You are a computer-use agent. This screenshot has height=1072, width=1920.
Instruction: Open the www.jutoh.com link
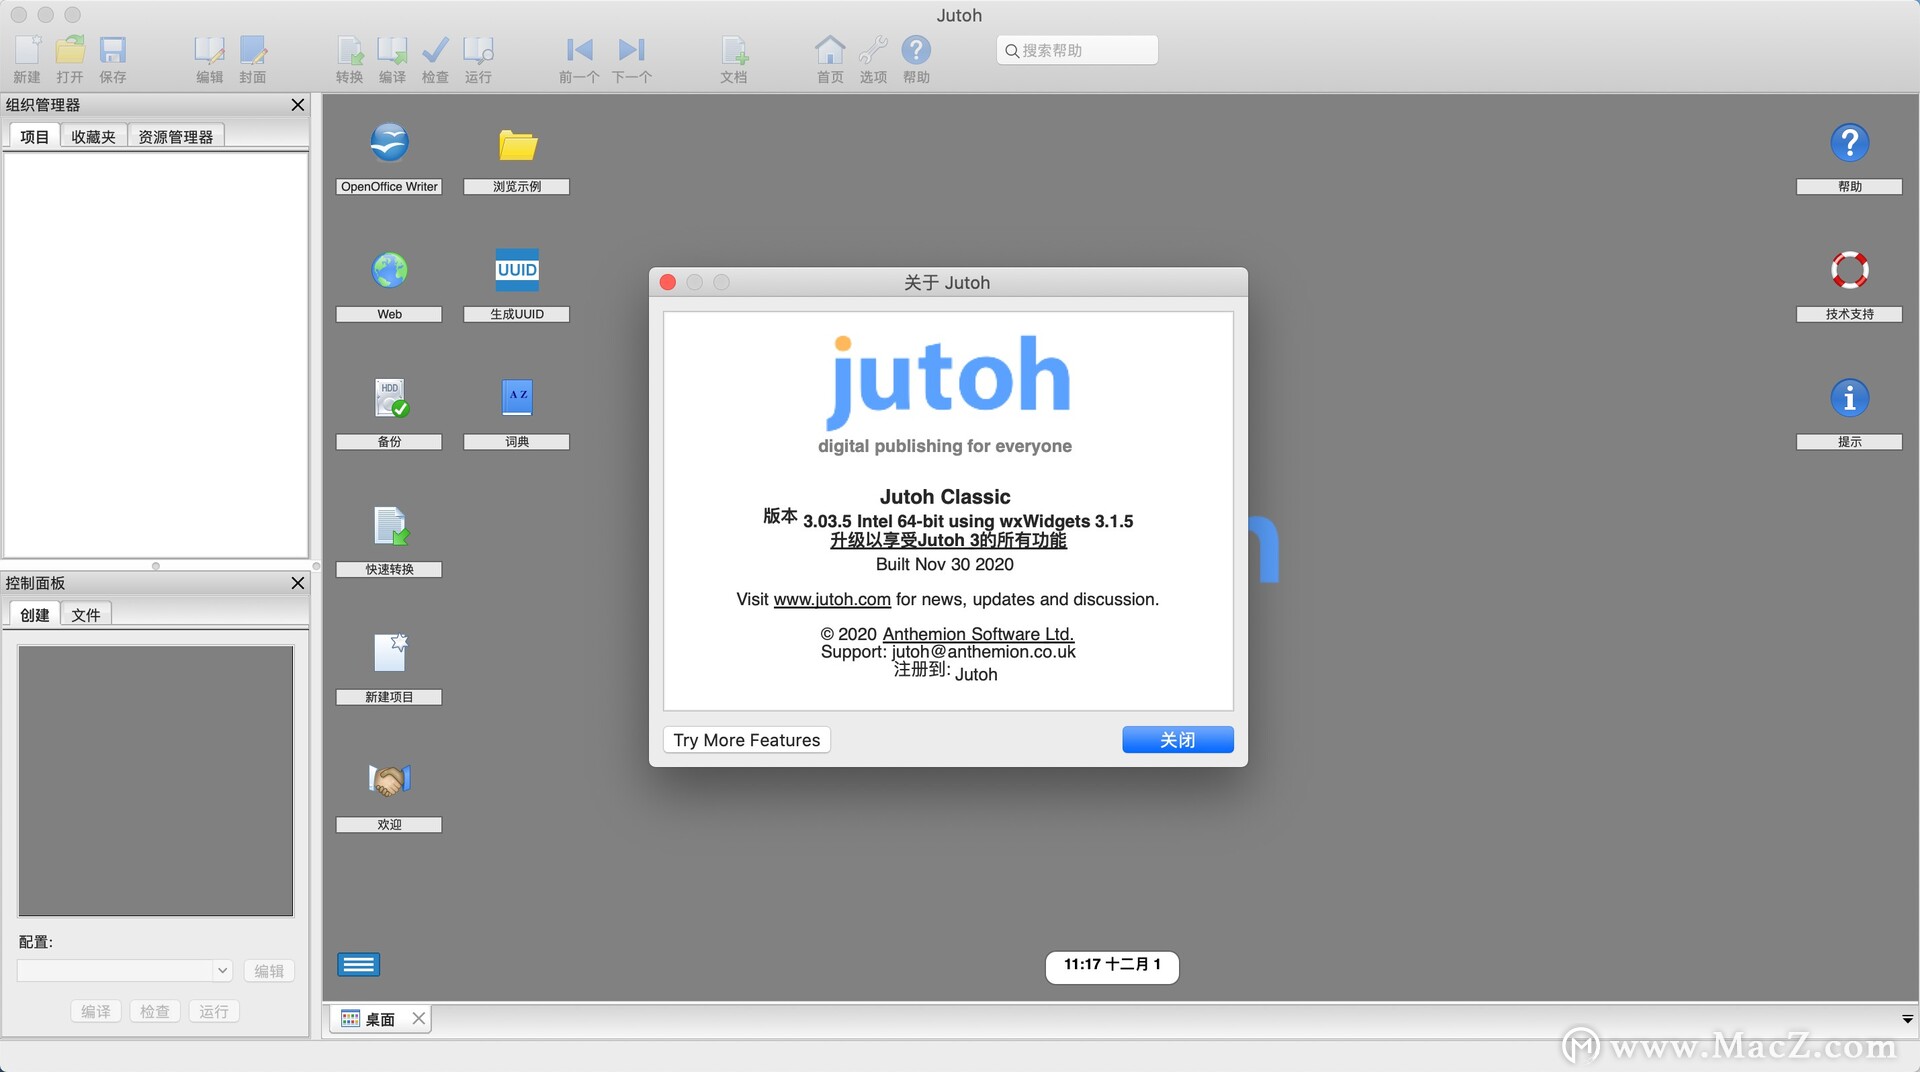click(832, 599)
